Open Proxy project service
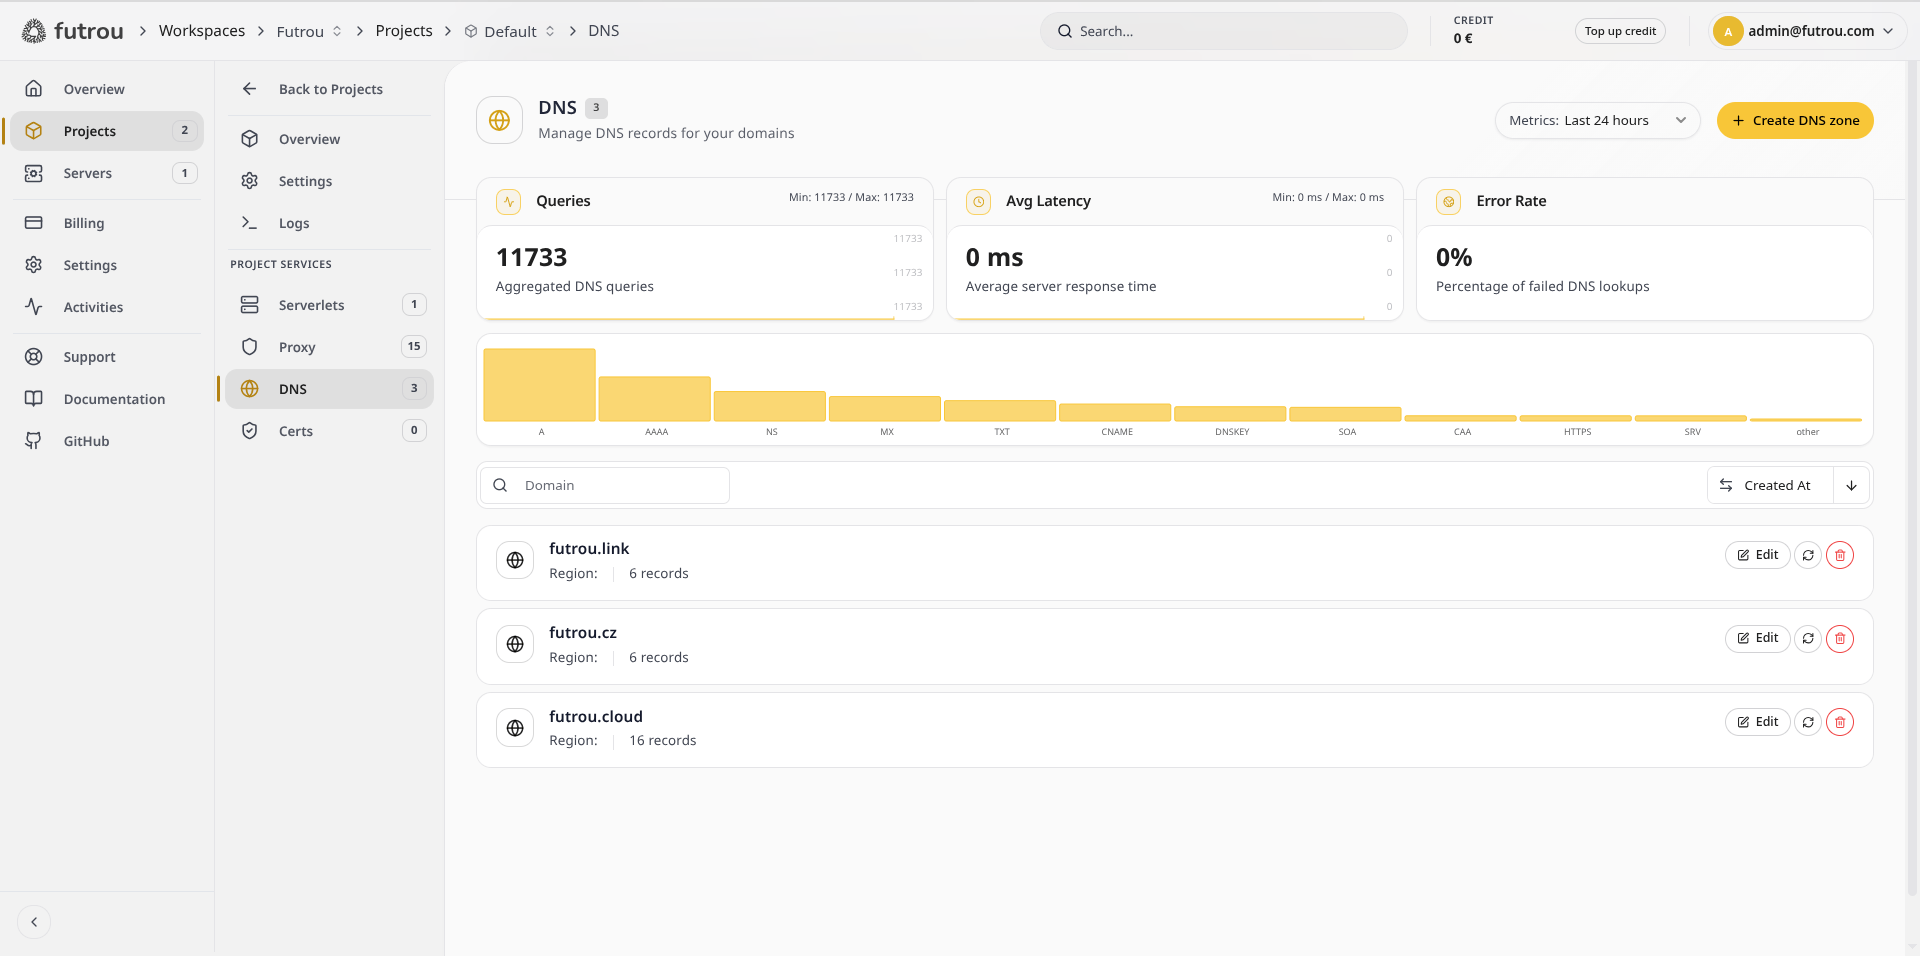This screenshot has height=956, width=1920. 330,347
